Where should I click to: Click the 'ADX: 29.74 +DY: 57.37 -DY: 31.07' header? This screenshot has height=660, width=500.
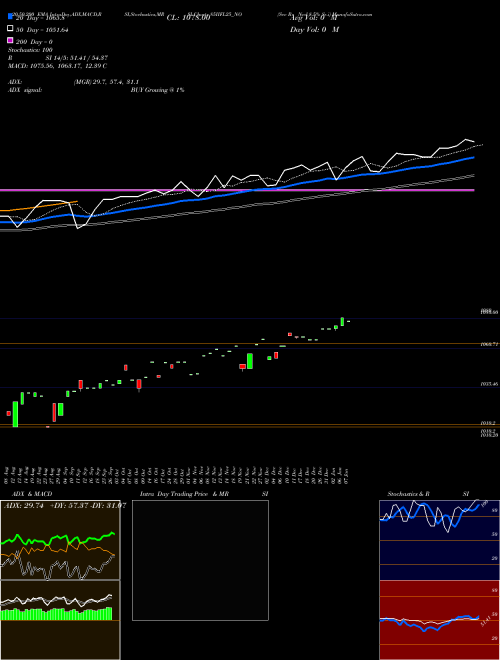(x=64, y=506)
